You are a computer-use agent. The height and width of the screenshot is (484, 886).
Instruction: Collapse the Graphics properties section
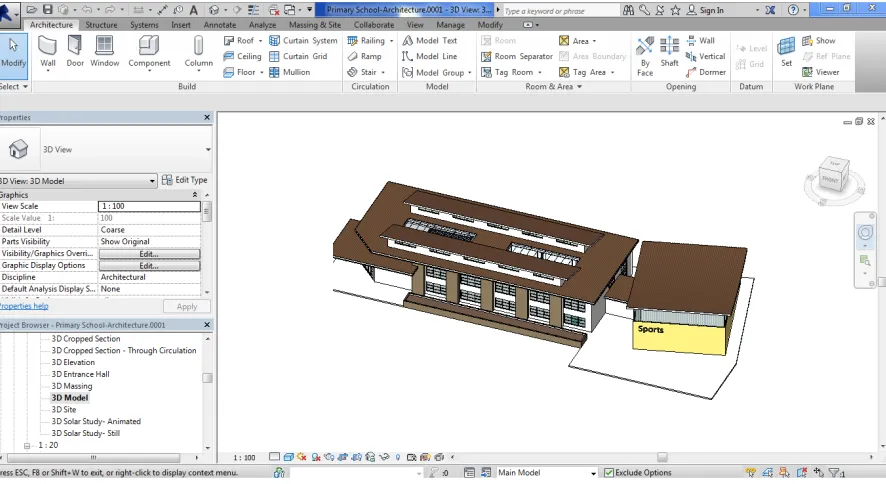(x=195, y=194)
